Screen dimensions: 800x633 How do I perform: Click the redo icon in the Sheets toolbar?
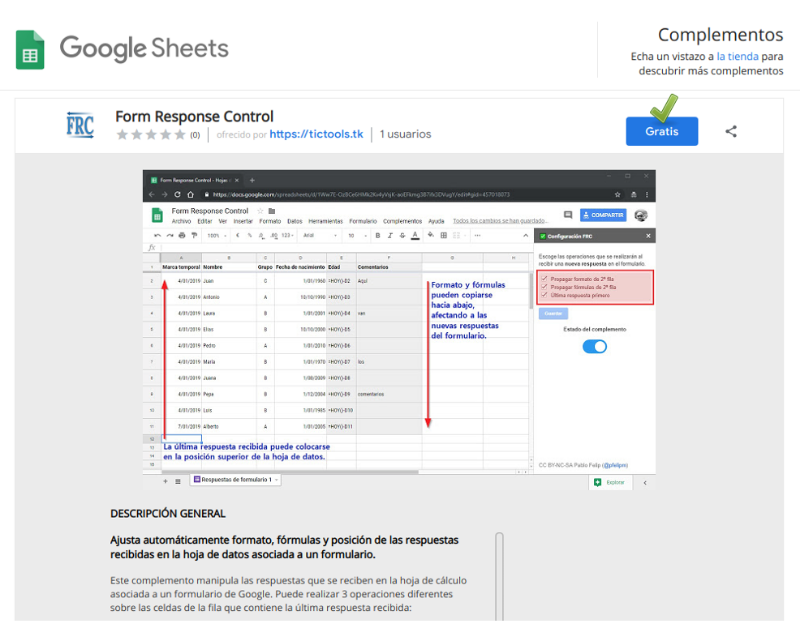[x=169, y=236]
